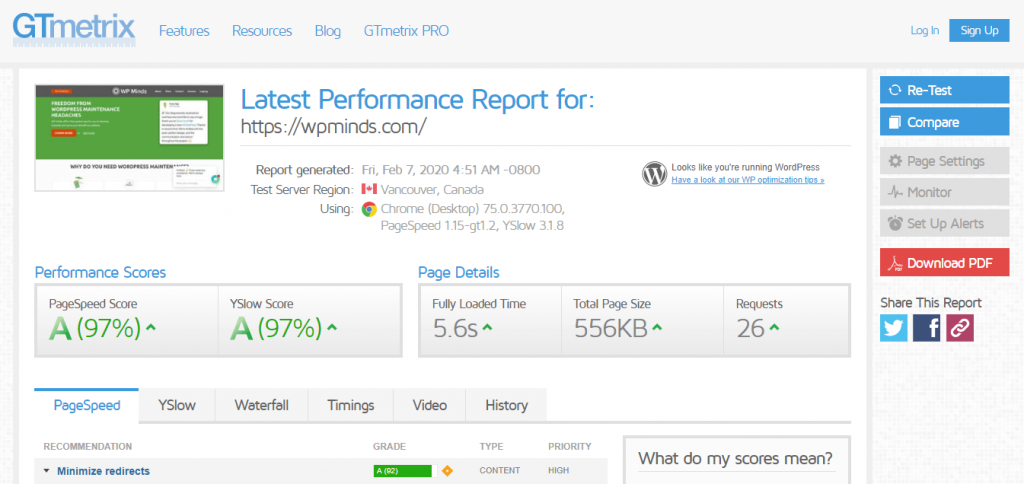Click the GTmetrix logo
This screenshot has height=484, width=1024.
74,29
